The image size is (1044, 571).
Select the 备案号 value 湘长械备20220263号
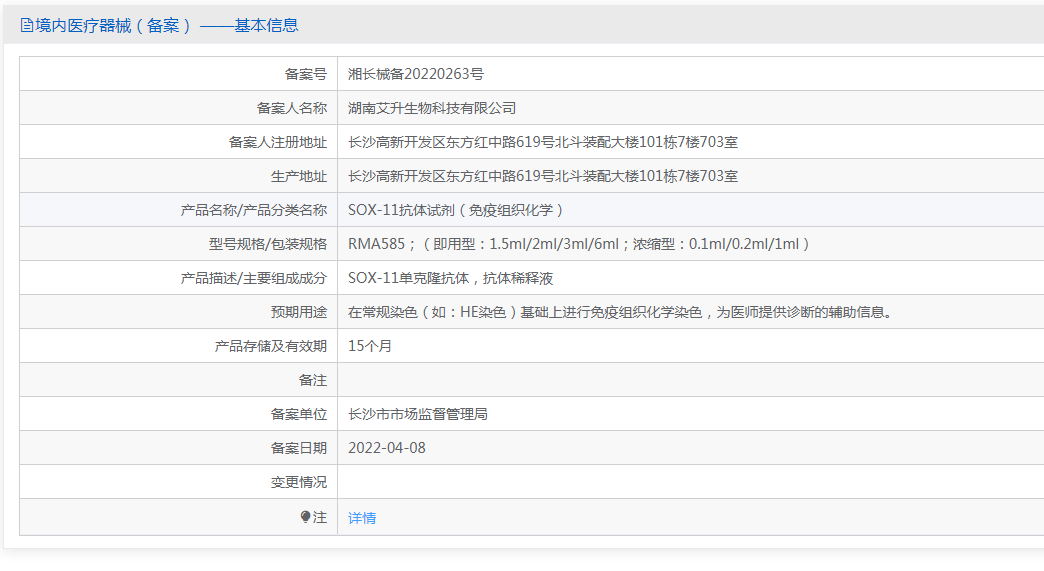416,74
